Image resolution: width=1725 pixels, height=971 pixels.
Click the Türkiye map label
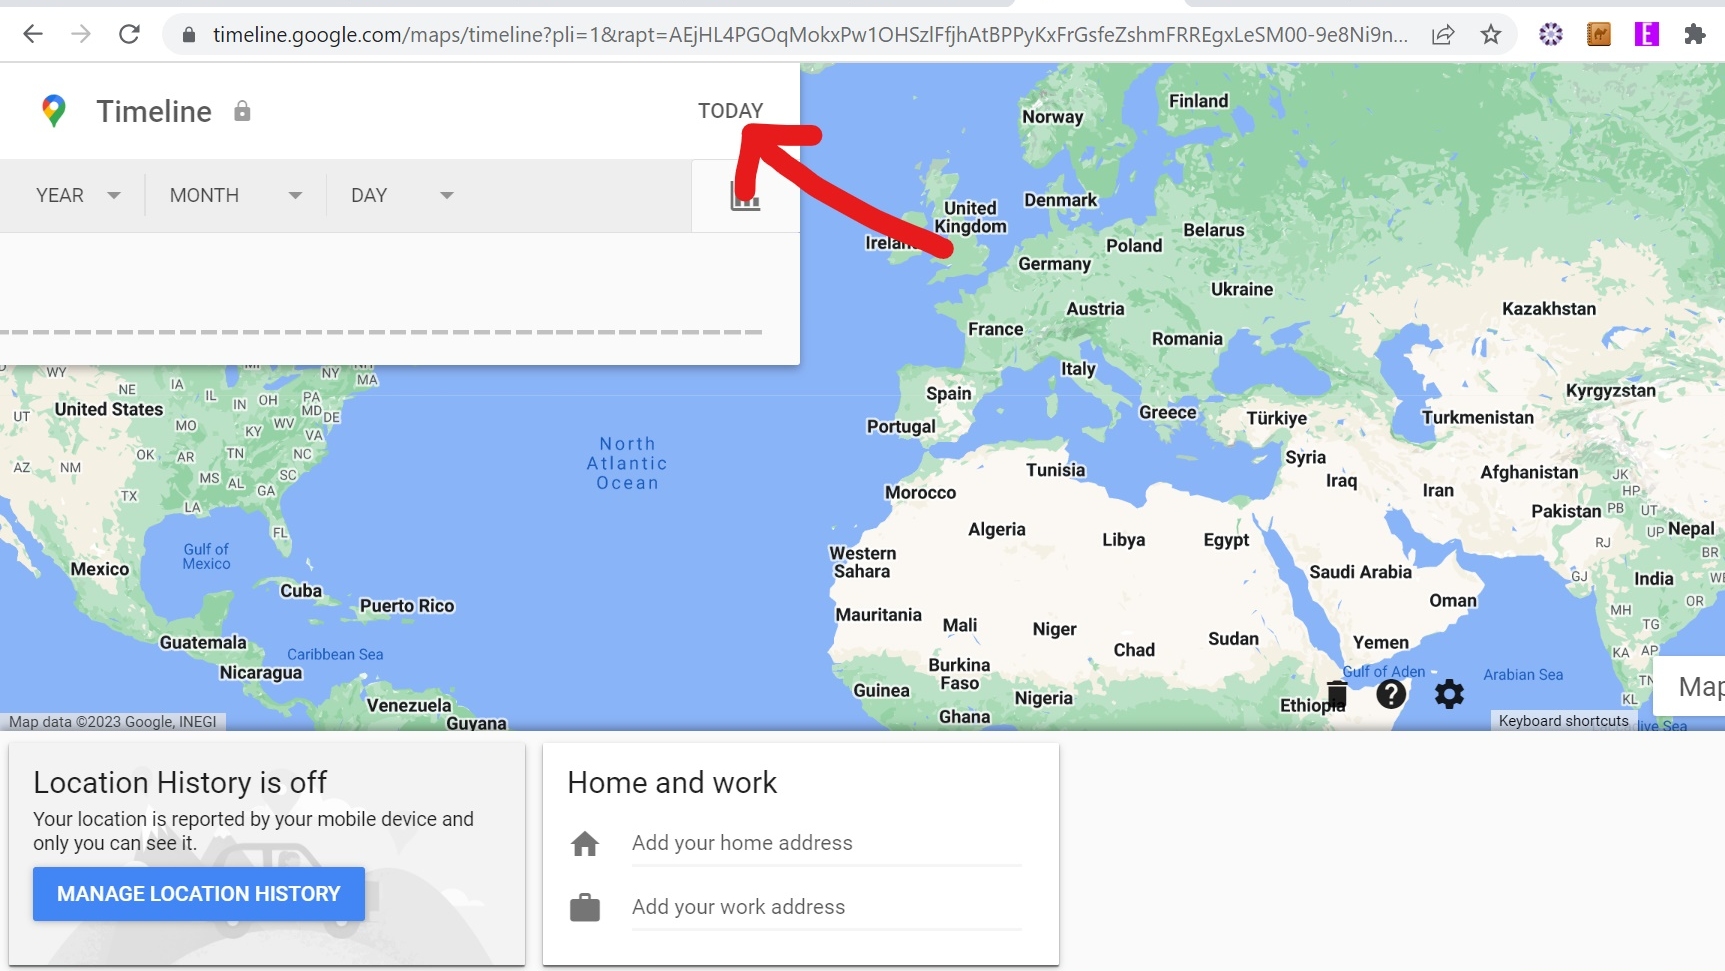point(1276,418)
